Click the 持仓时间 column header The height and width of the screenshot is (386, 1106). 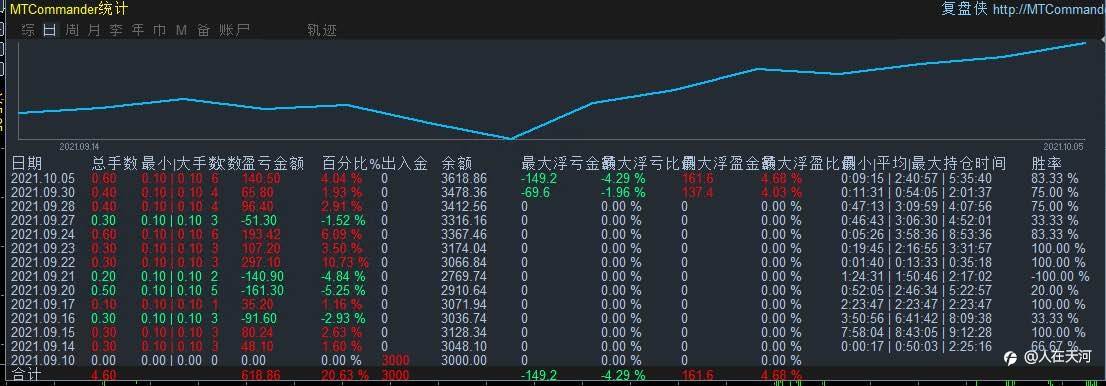[x=975, y=164]
